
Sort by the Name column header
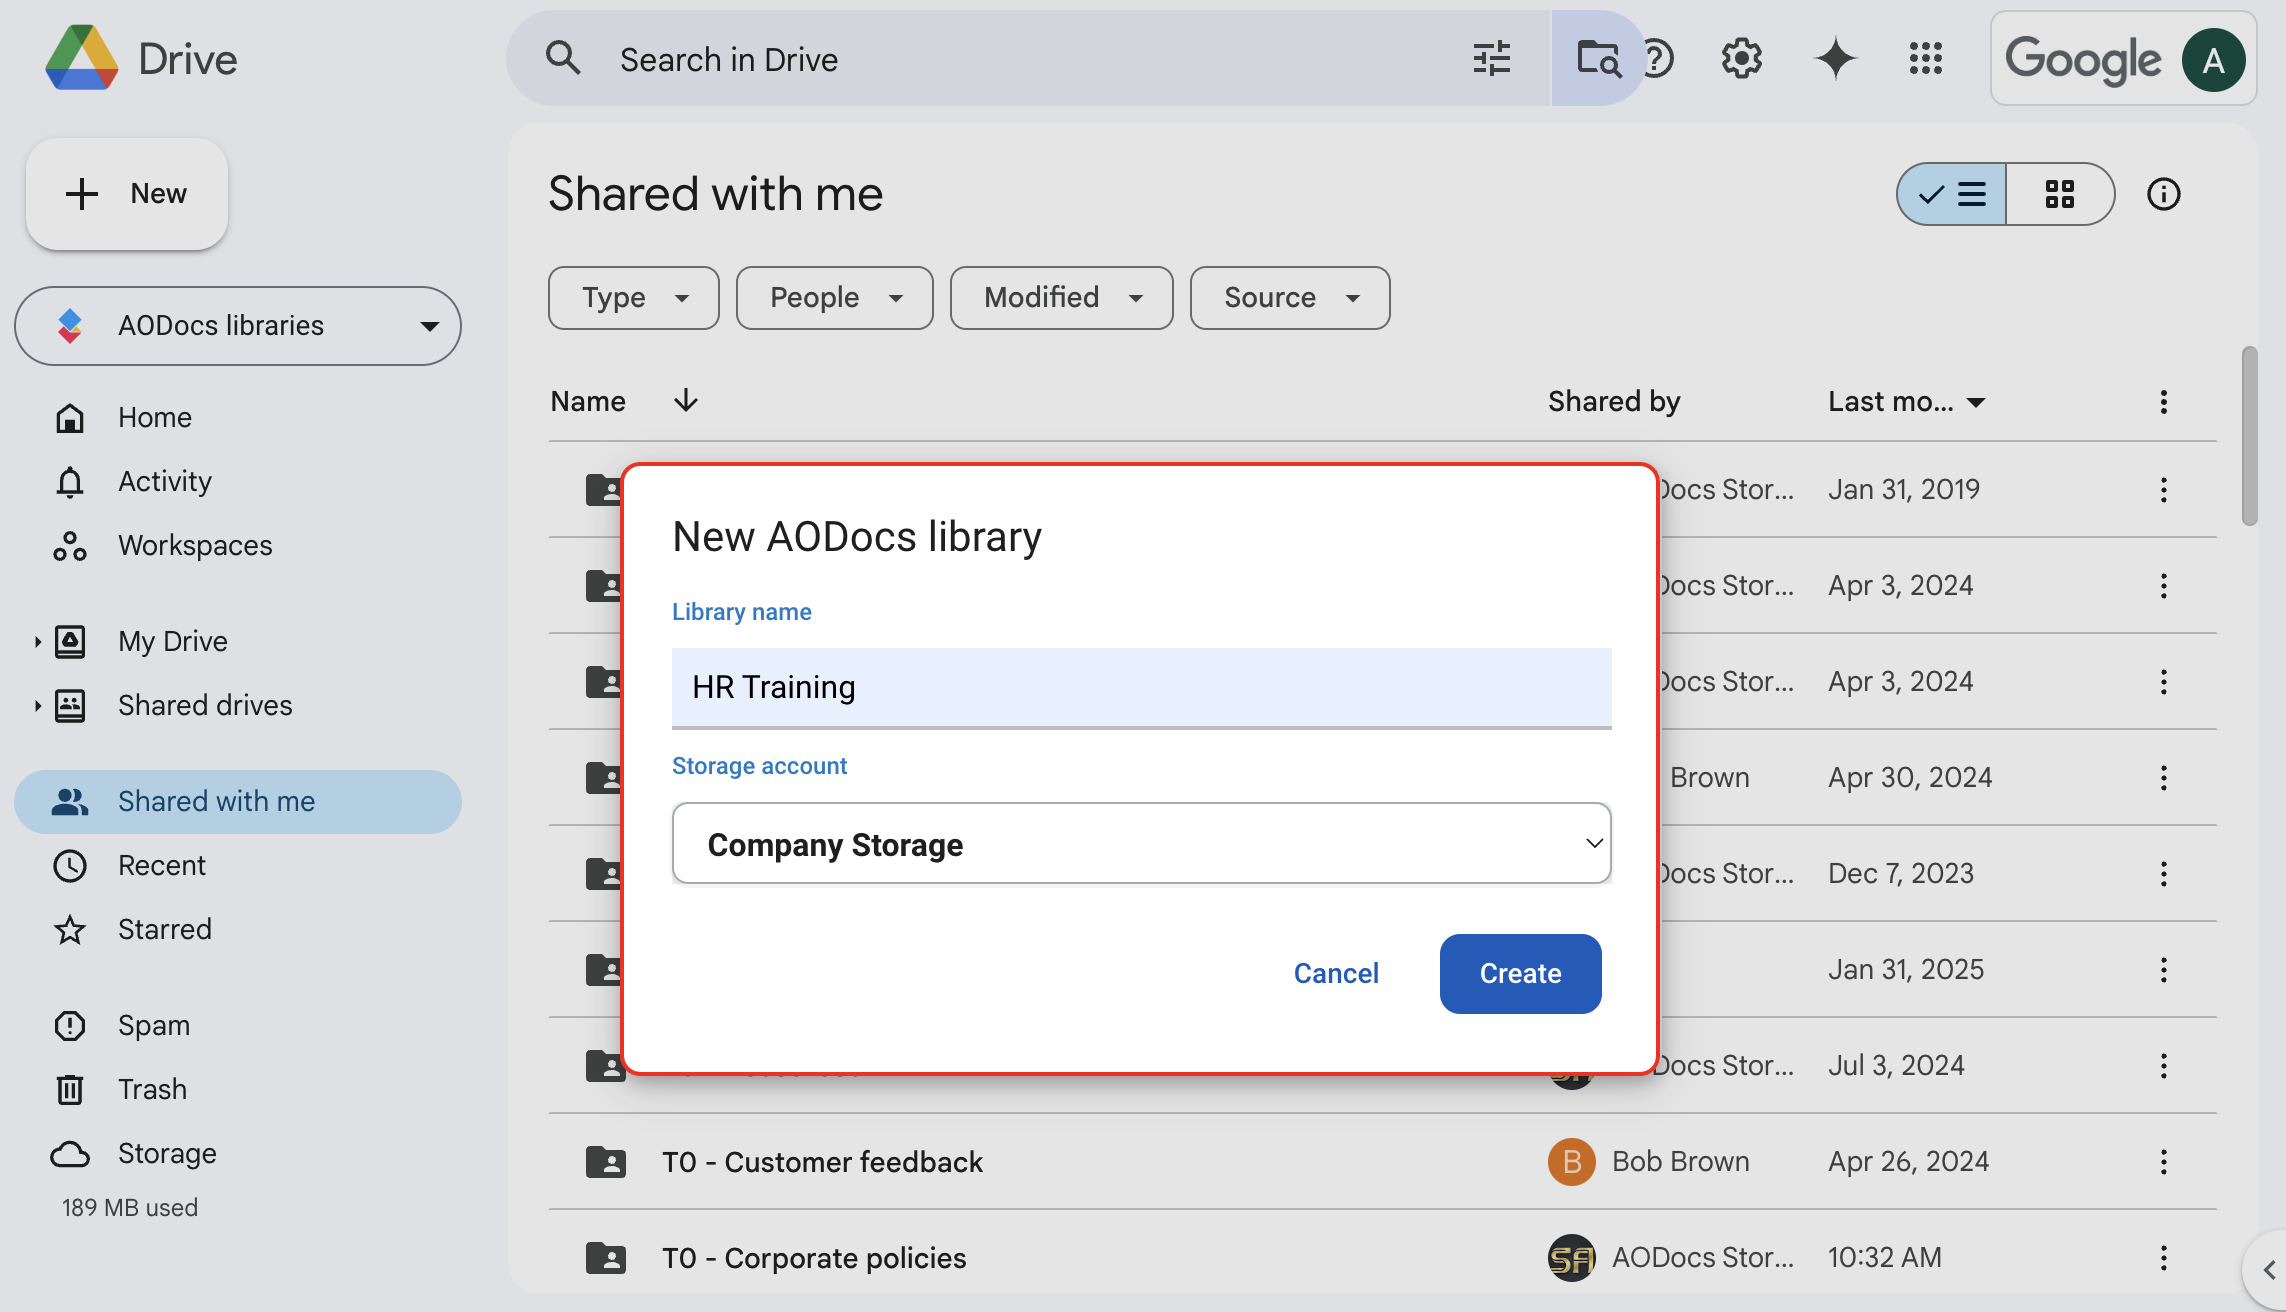[x=588, y=402]
